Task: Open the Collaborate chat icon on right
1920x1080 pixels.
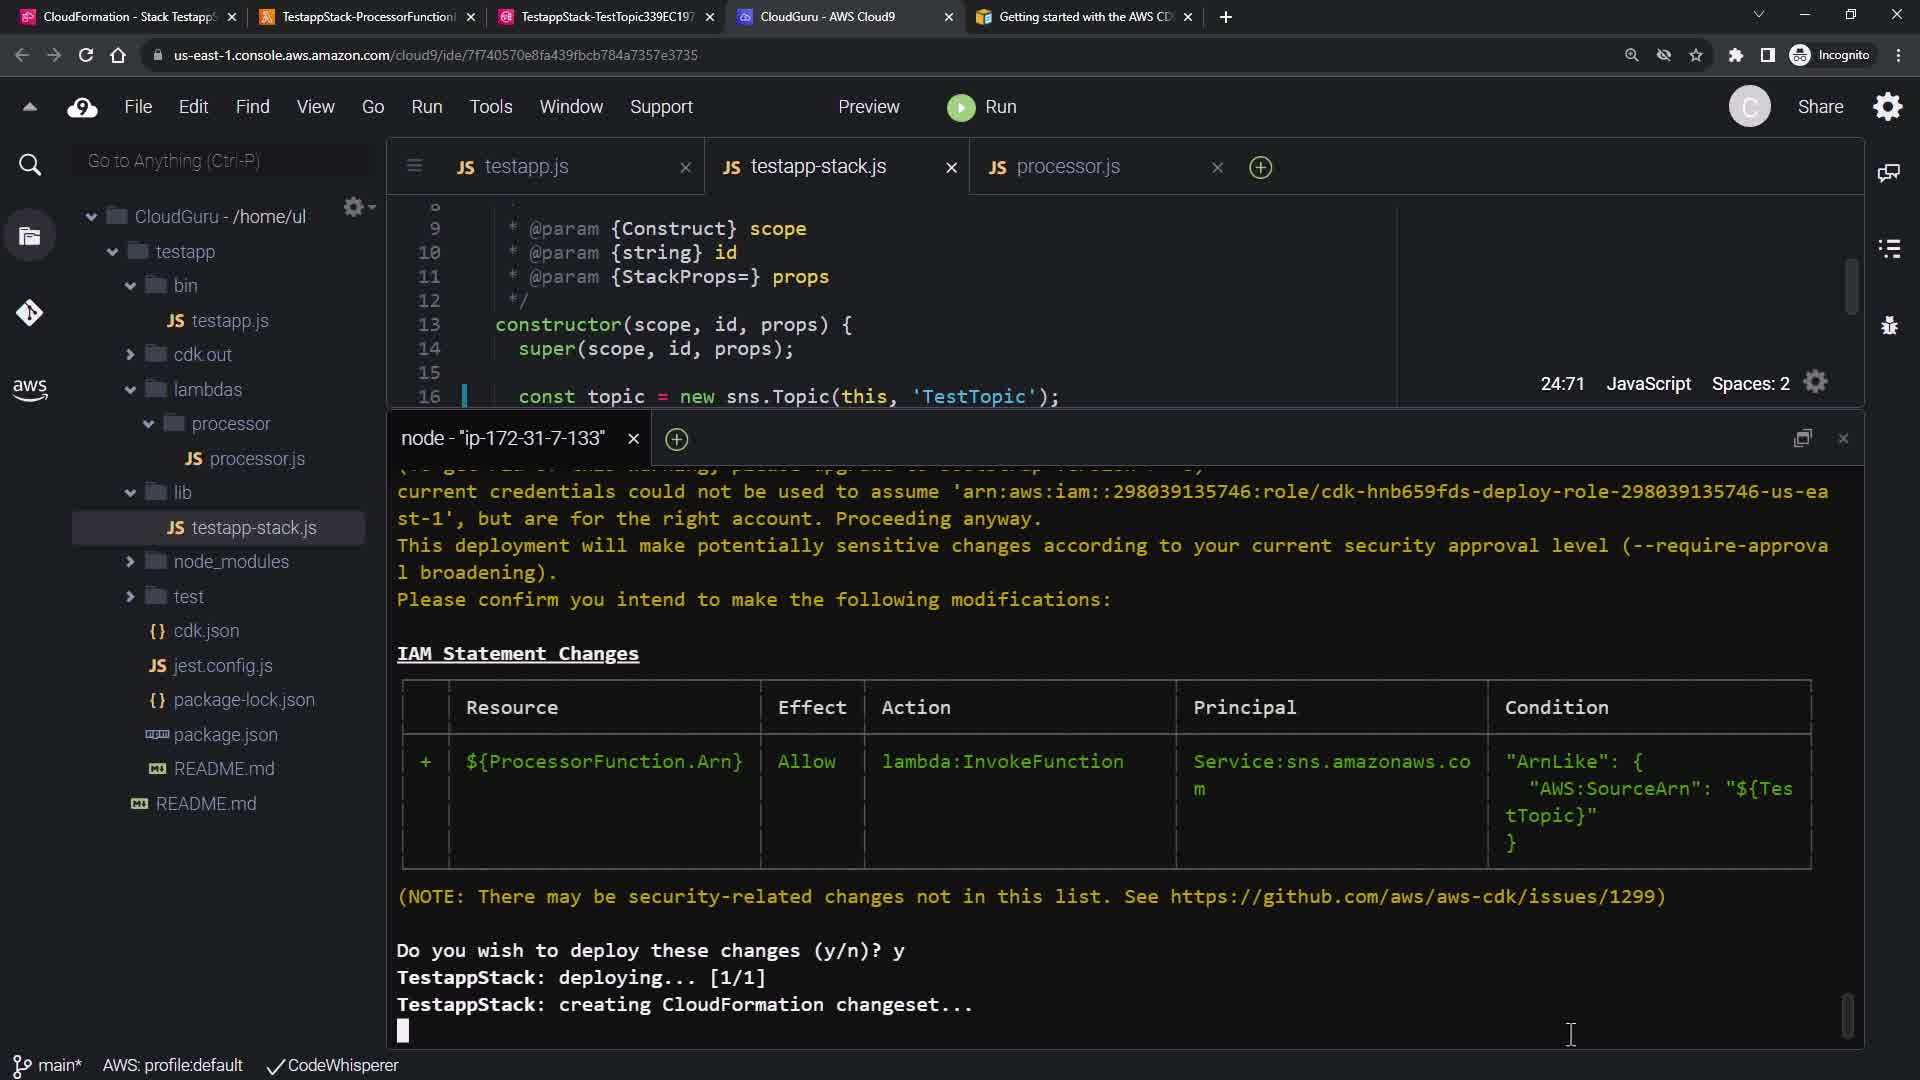Action: [x=1889, y=173]
